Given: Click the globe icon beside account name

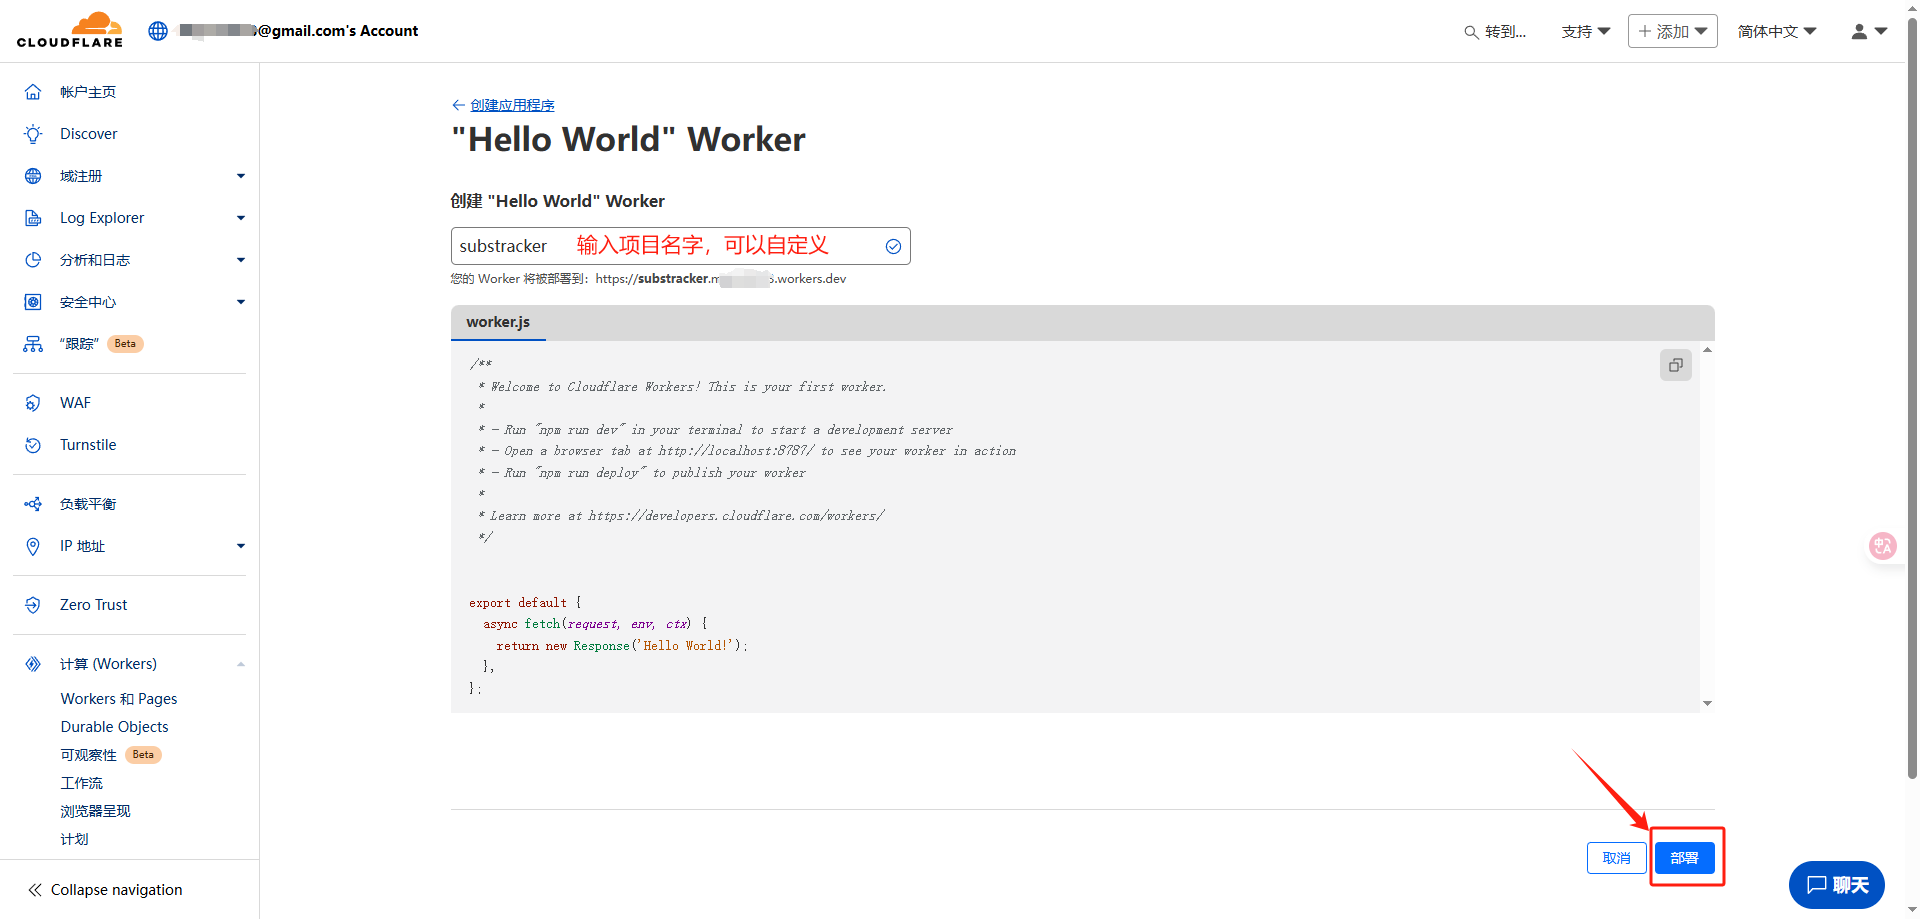Looking at the screenshot, I should coord(158,31).
